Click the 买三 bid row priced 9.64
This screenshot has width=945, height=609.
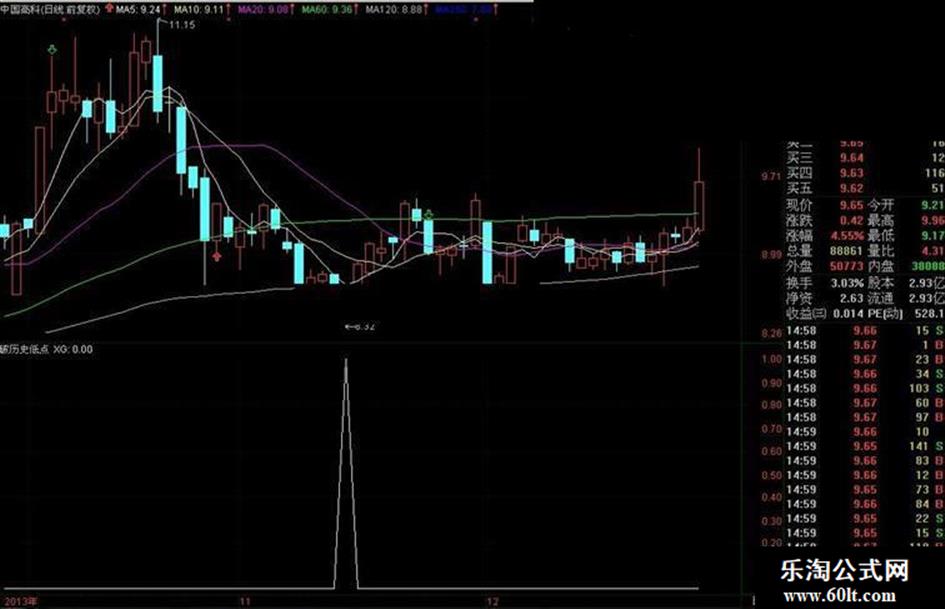tap(865, 158)
